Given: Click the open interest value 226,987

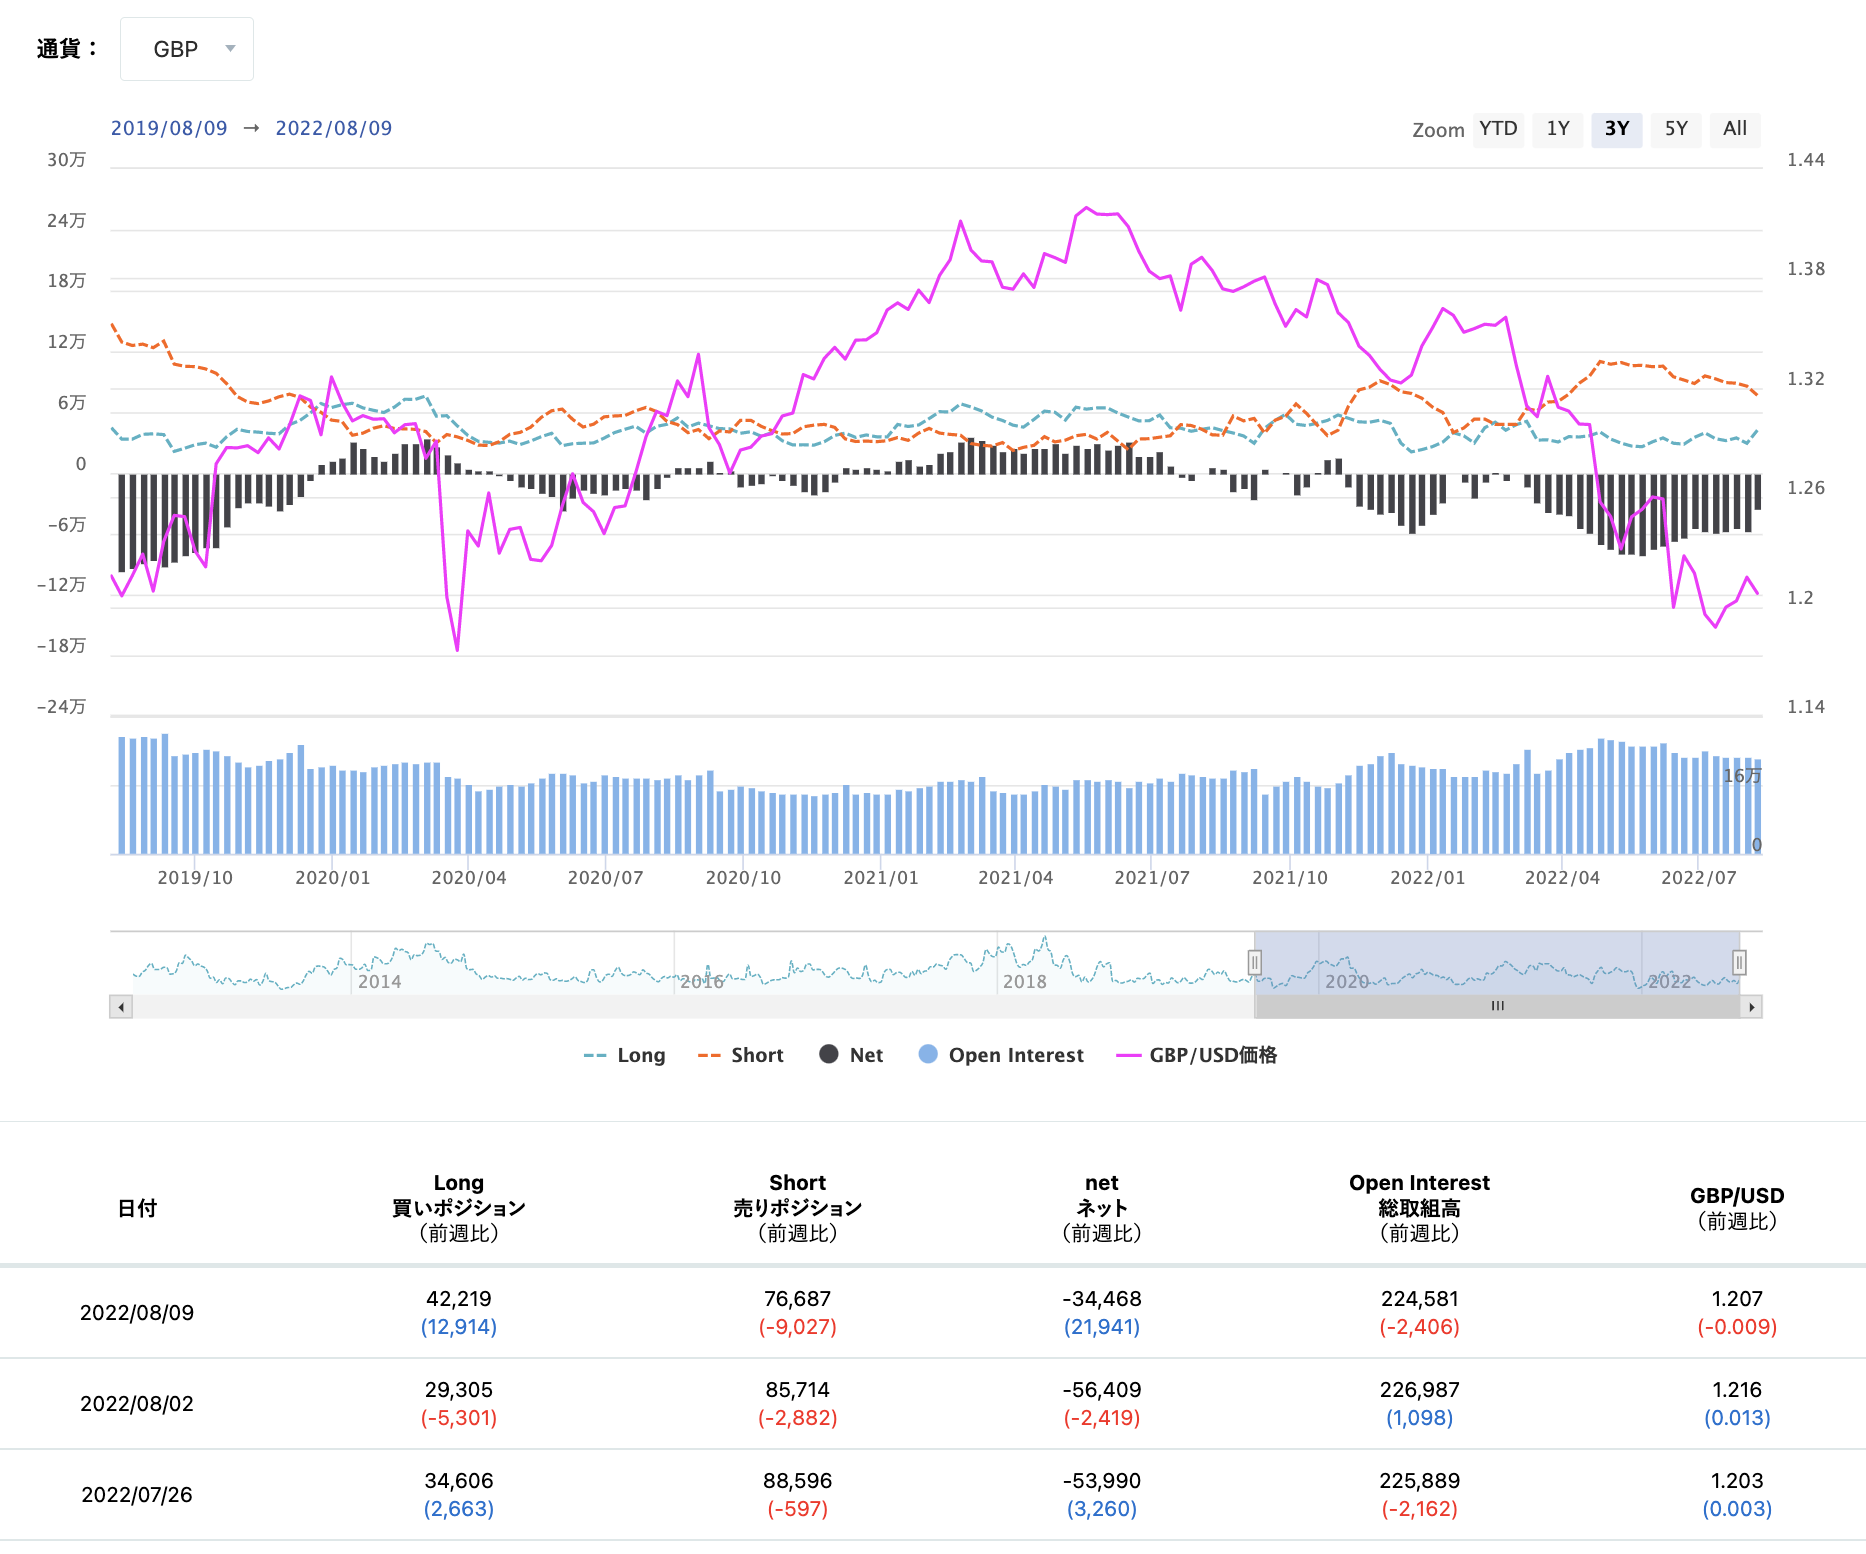Looking at the screenshot, I should [x=1420, y=1390].
